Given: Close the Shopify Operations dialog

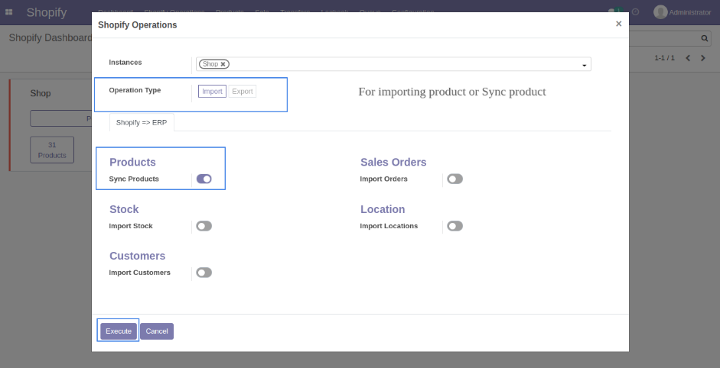Looking at the screenshot, I should pyautogui.click(x=619, y=24).
